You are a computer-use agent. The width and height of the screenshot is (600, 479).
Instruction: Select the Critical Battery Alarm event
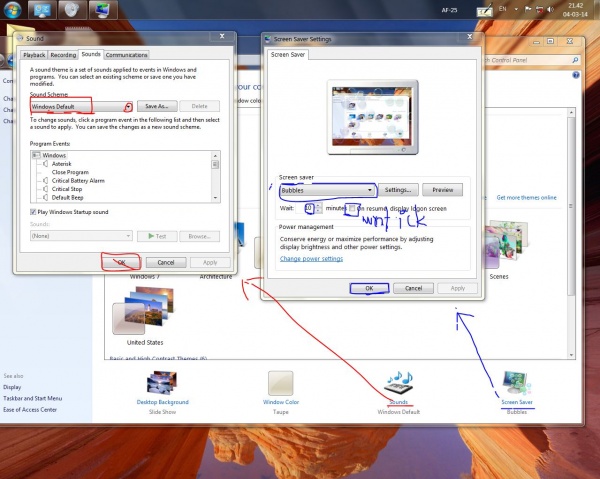click(78, 181)
